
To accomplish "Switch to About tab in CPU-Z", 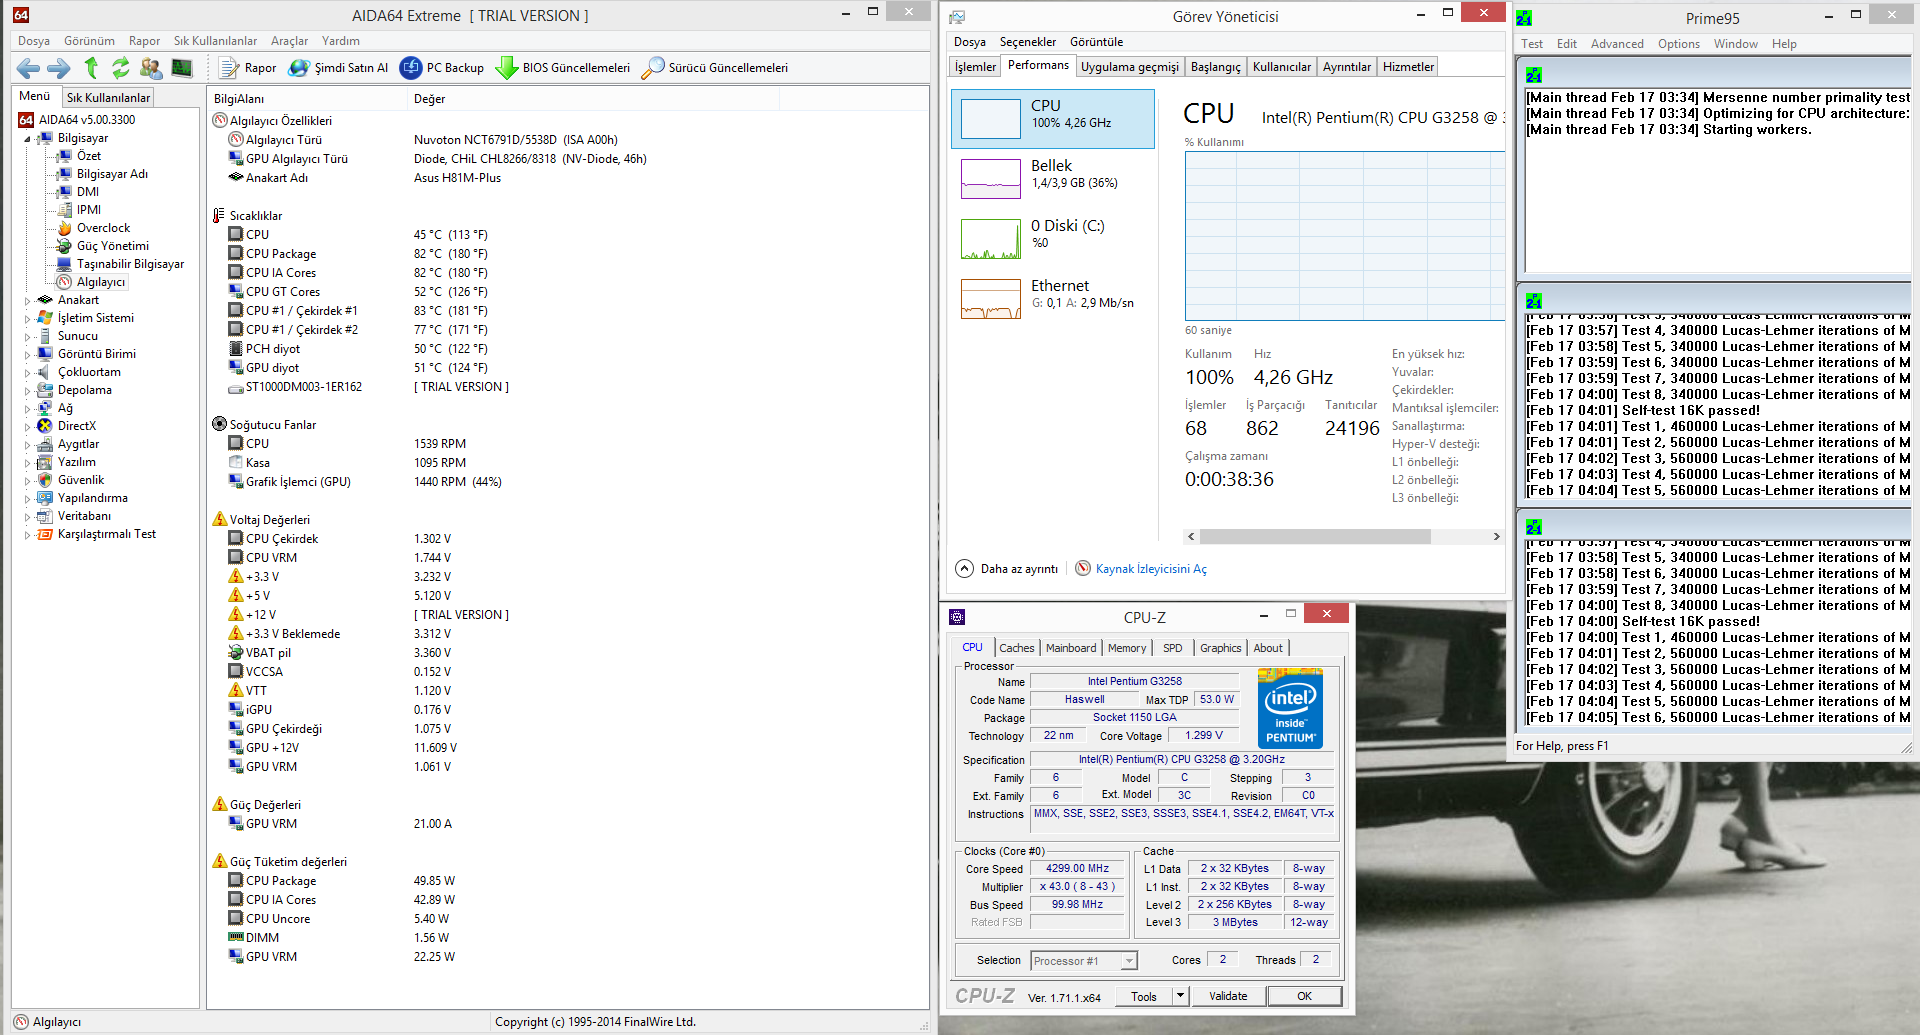I will click(x=1267, y=648).
